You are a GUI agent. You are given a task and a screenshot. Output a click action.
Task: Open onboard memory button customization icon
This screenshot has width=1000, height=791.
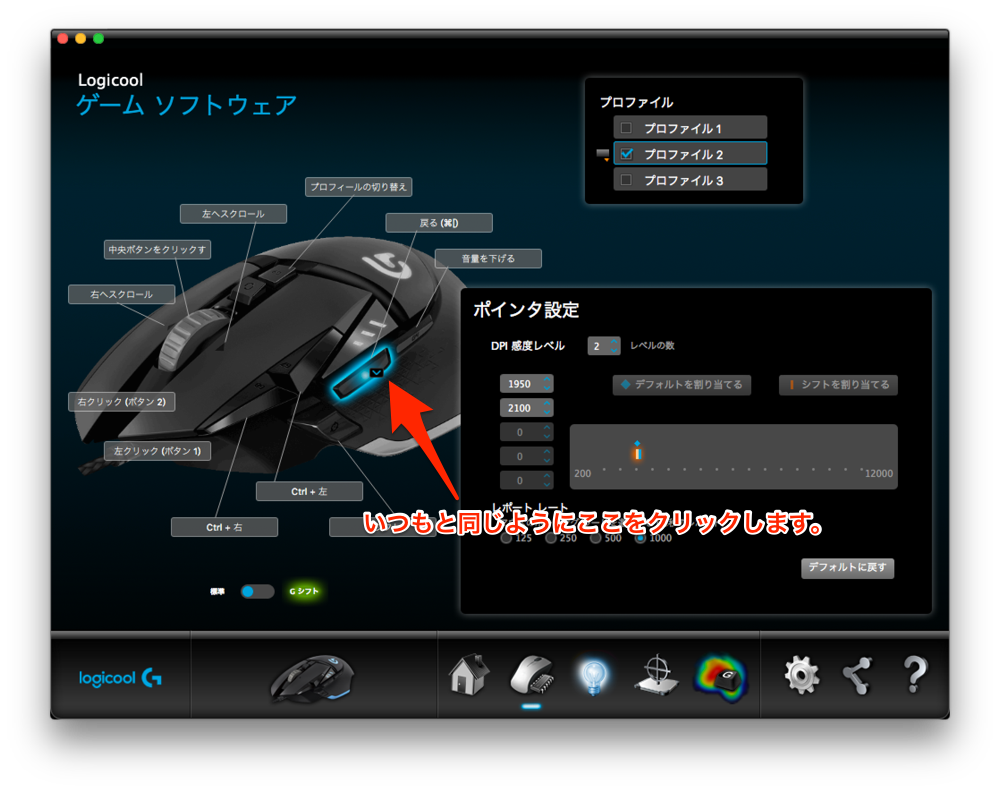click(x=532, y=675)
